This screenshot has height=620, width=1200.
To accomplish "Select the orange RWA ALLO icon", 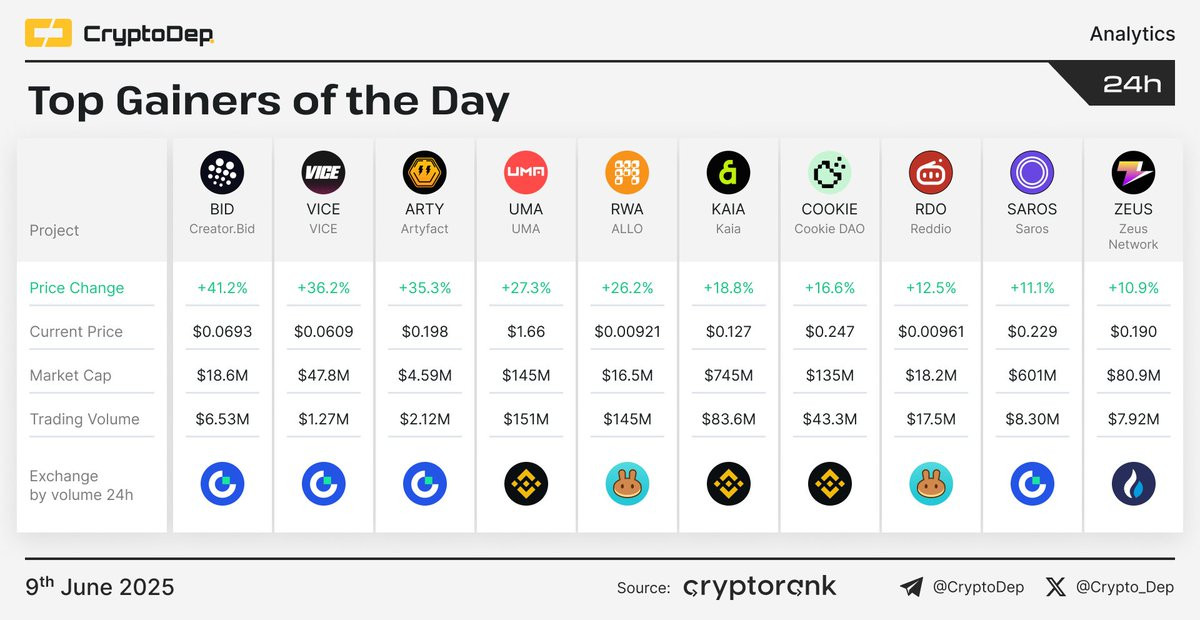I will (x=627, y=173).
